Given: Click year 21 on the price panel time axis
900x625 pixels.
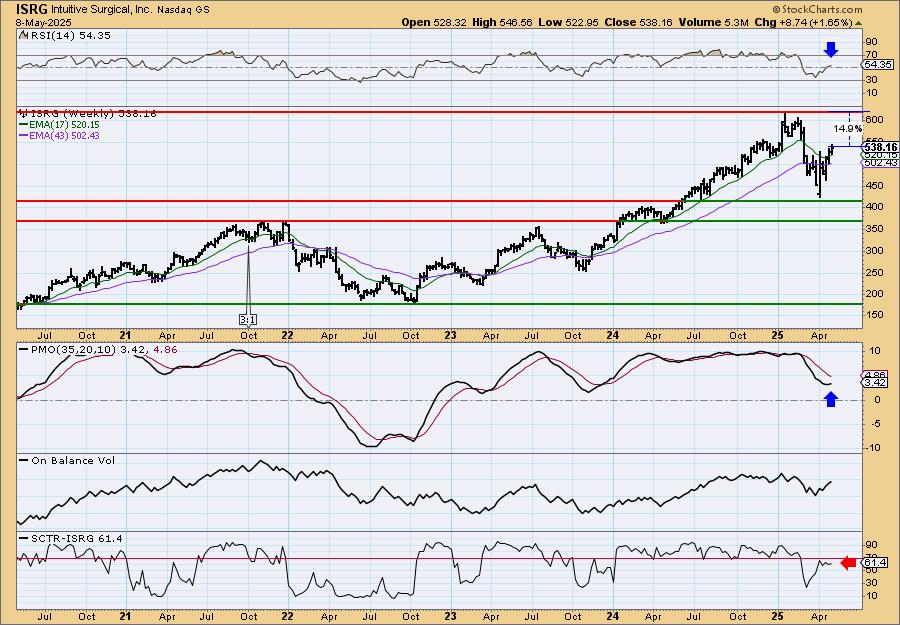Looking at the screenshot, I should pos(126,335).
